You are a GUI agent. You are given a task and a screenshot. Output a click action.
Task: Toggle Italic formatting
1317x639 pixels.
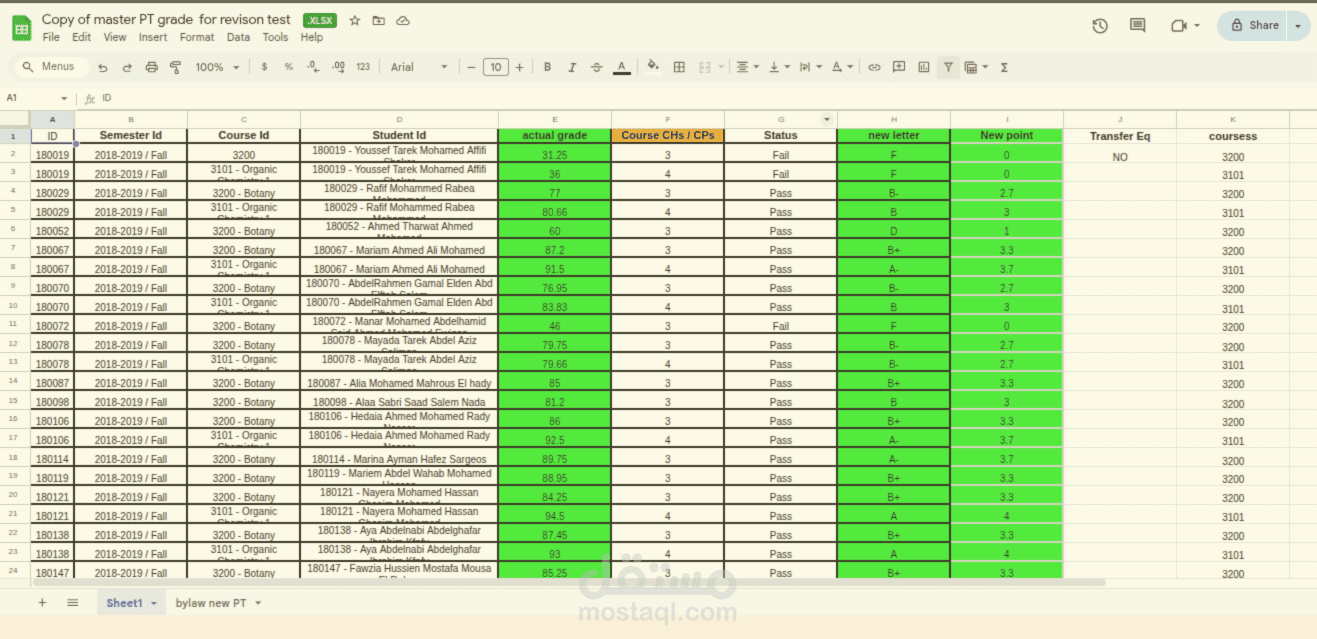tap(572, 67)
